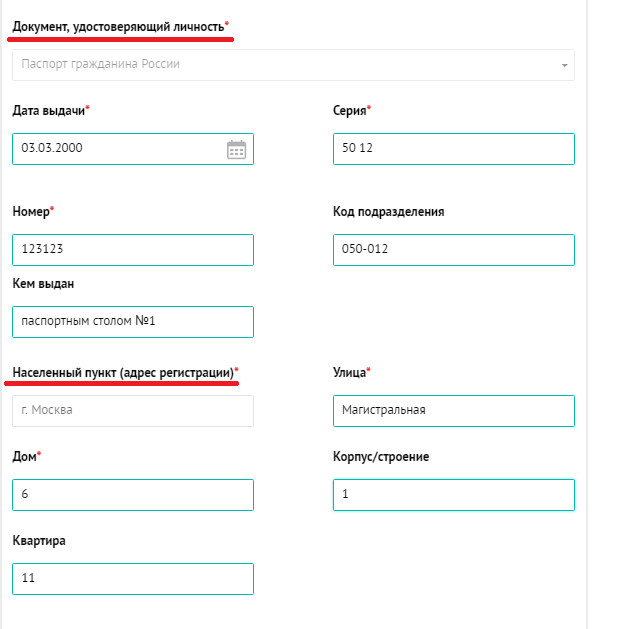This screenshot has height=629, width=620.
Task: Click the Квартира label text
Action: pos(38,541)
